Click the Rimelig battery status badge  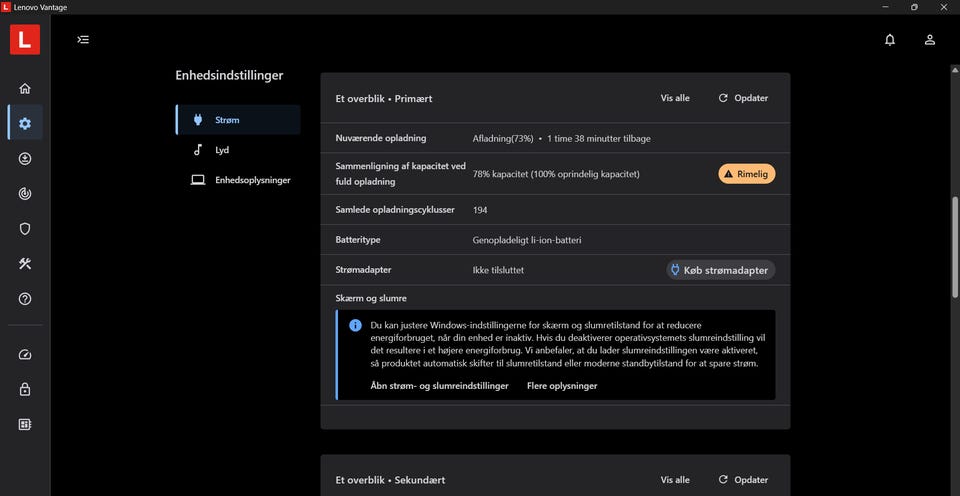click(746, 174)
